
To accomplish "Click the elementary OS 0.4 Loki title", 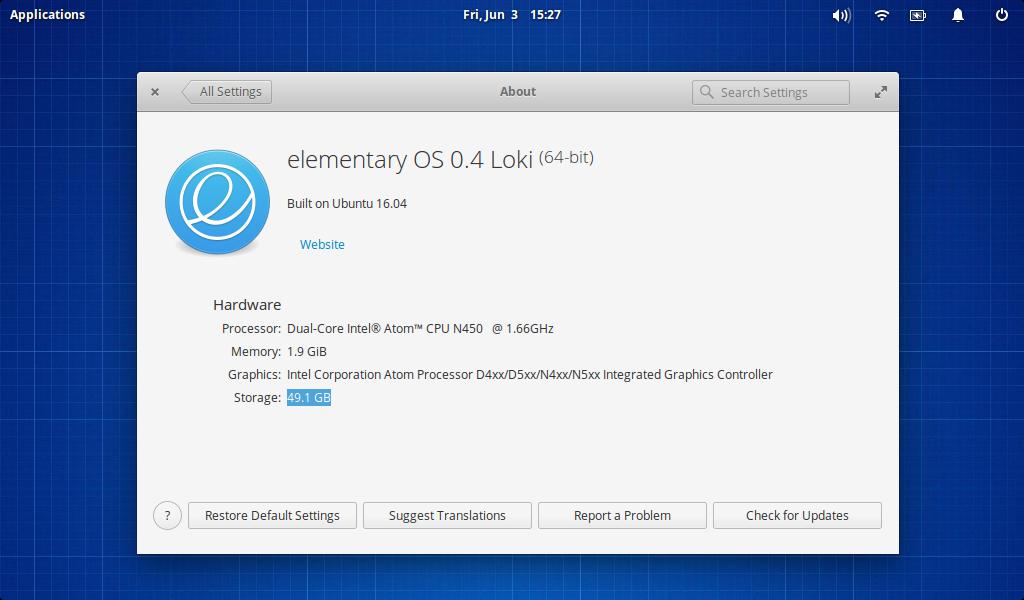I will tap(410, 159).
